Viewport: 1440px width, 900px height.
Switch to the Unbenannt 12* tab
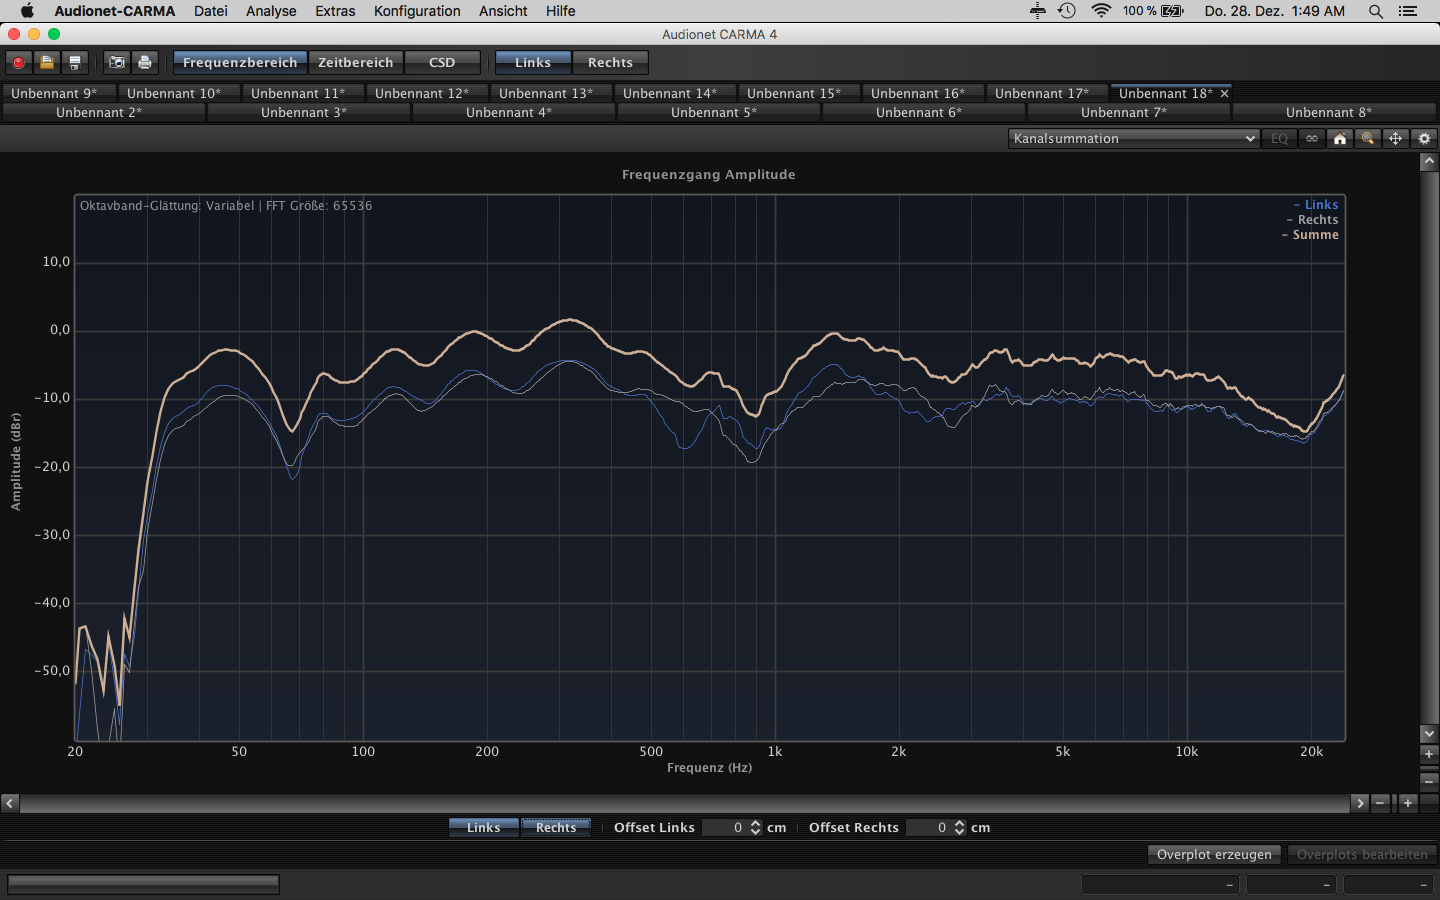tap(422, 93)
